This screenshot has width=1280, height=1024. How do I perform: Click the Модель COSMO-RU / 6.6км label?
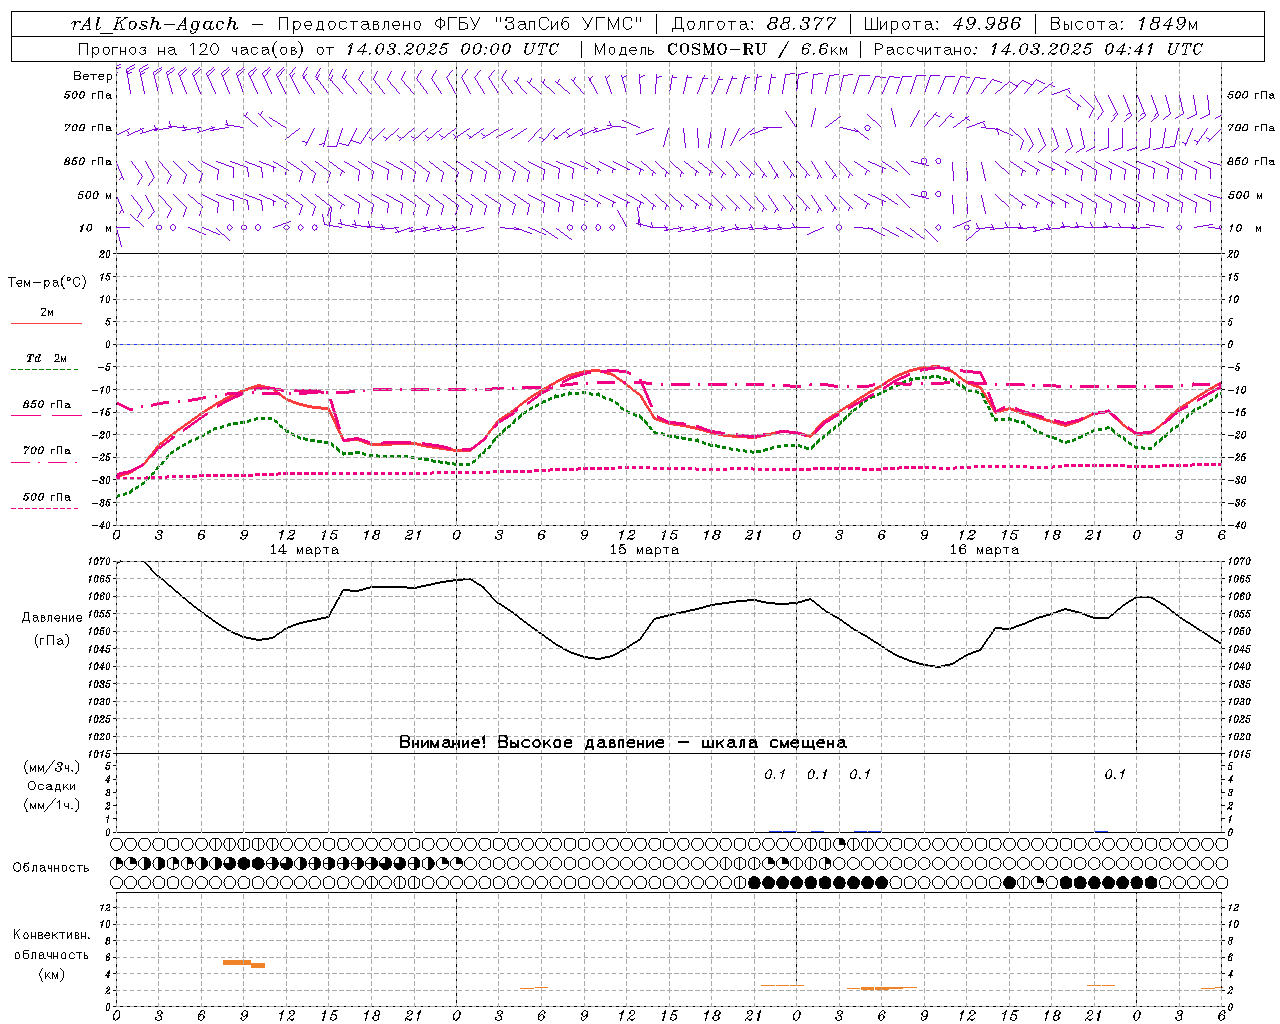click(721, 49)
